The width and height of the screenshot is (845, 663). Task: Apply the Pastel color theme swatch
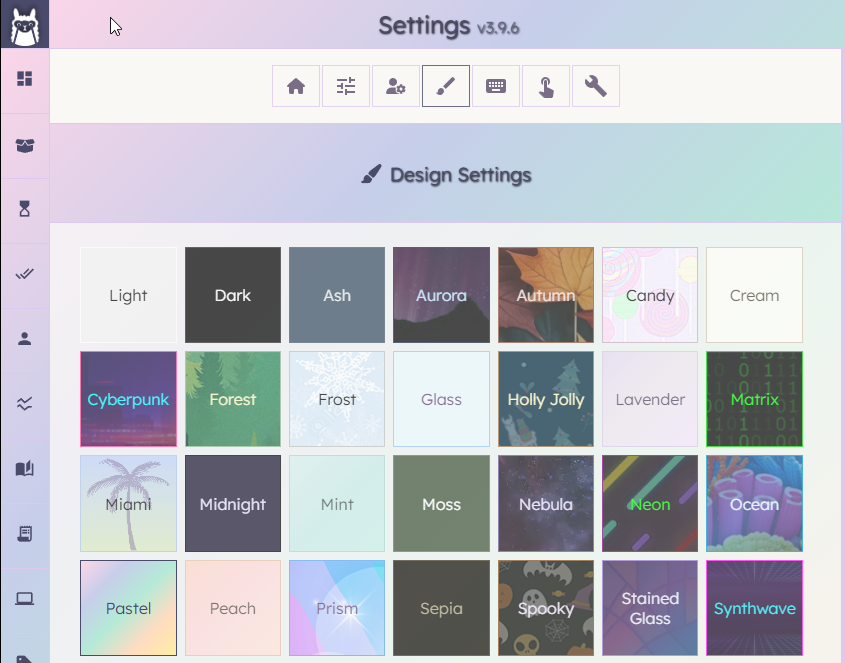click(x=128, y=607)
